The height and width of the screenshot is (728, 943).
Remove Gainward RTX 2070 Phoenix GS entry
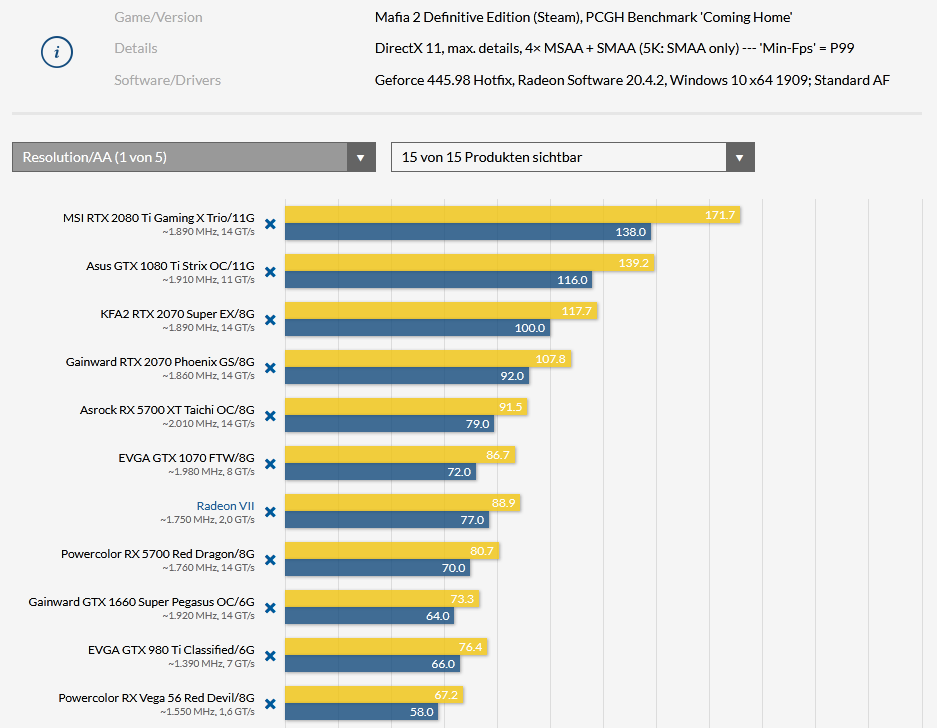pos(271,368)
